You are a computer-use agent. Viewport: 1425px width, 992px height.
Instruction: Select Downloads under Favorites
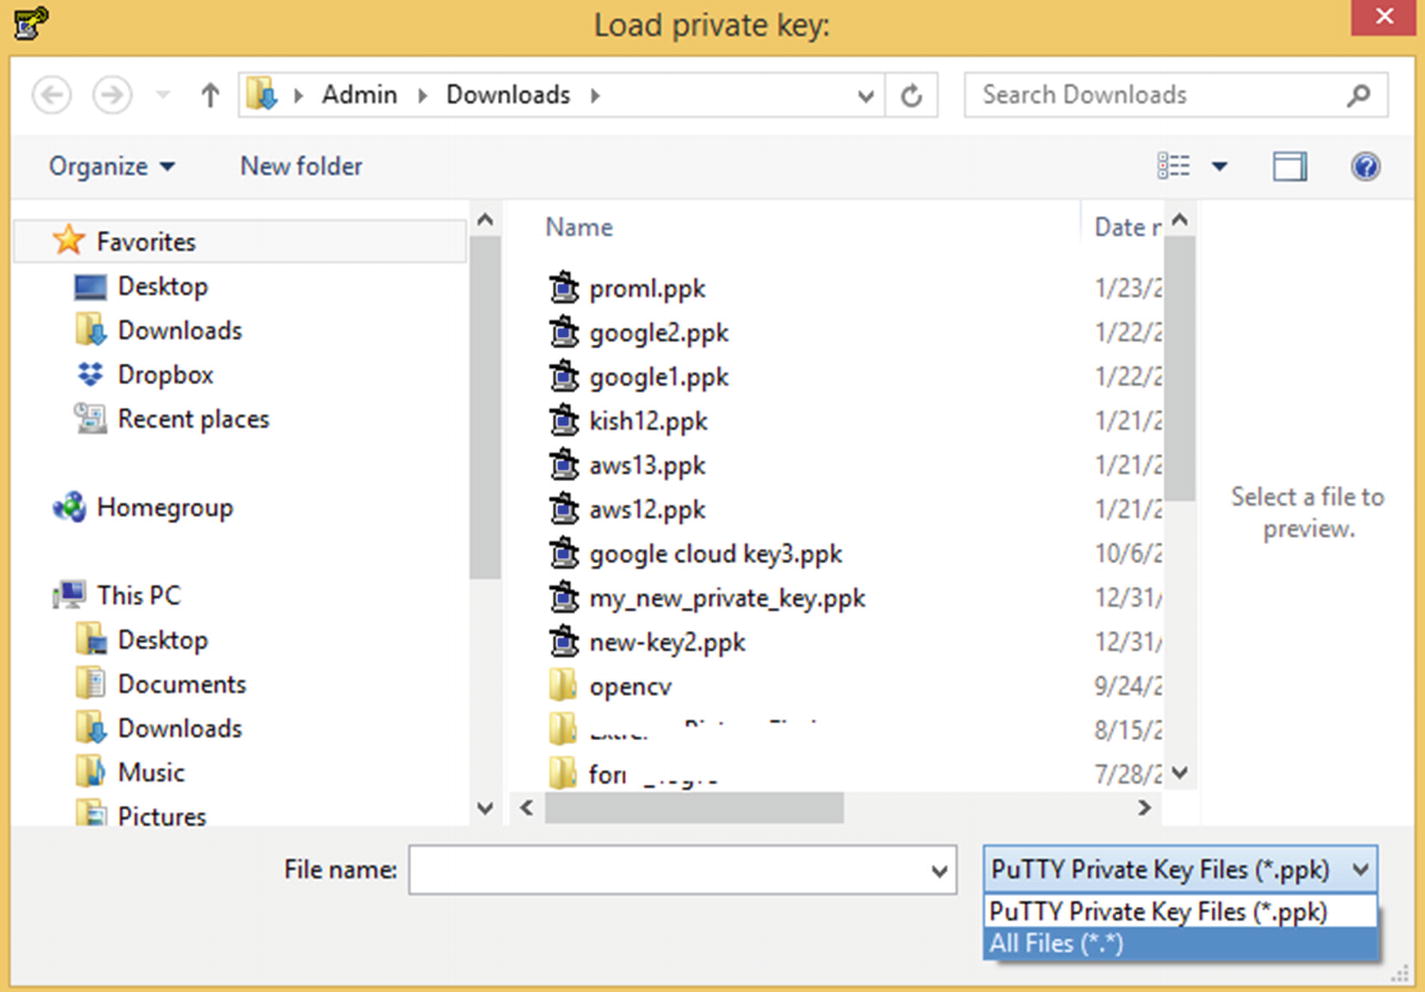180,330
